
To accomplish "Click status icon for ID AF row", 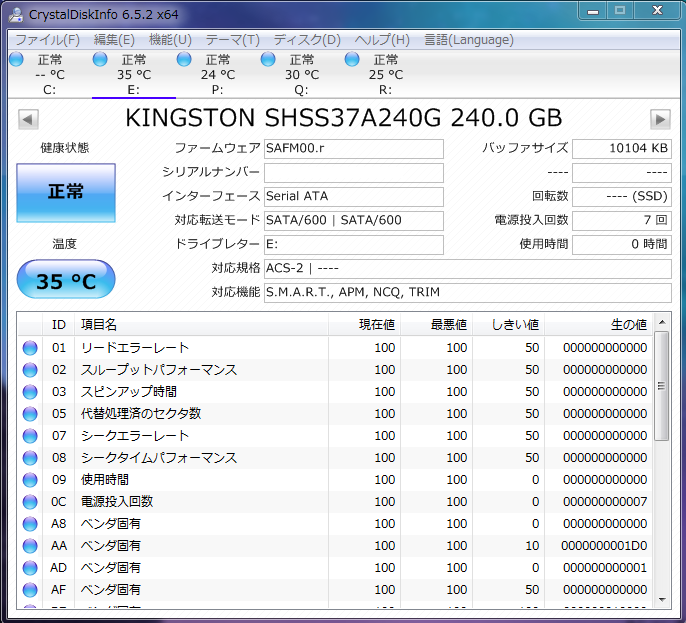I will pyautogui.click(x=30, y=590).
